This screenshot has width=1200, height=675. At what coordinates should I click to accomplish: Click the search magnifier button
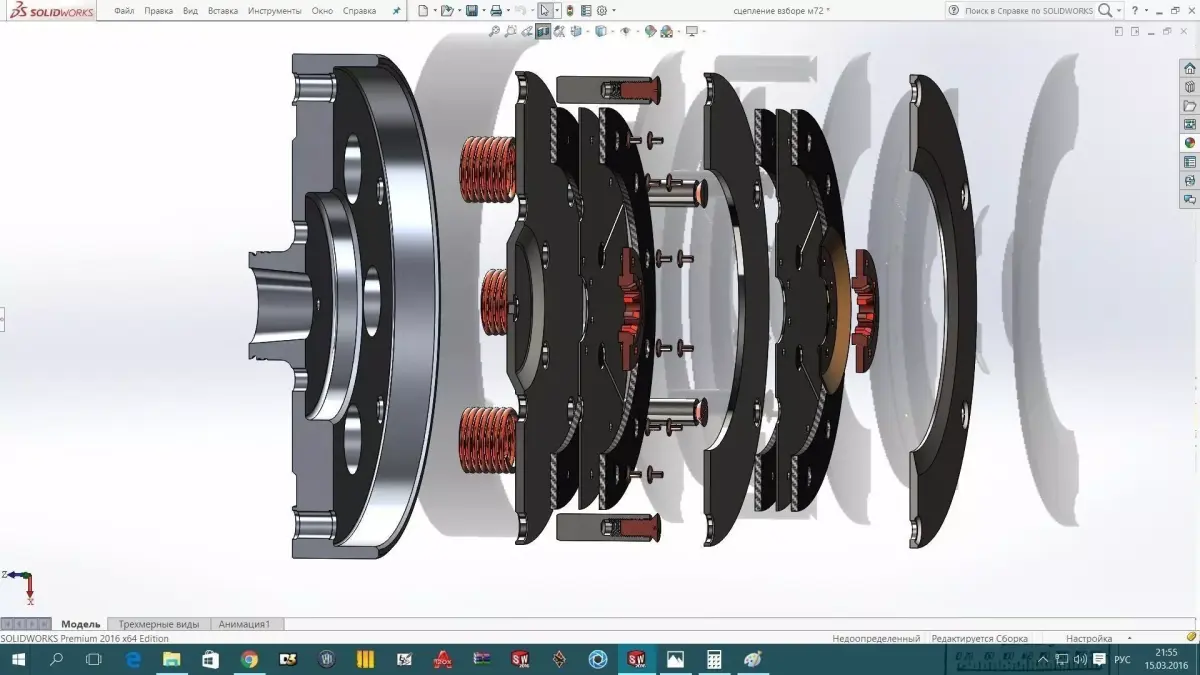click(x=1104, y=10)
